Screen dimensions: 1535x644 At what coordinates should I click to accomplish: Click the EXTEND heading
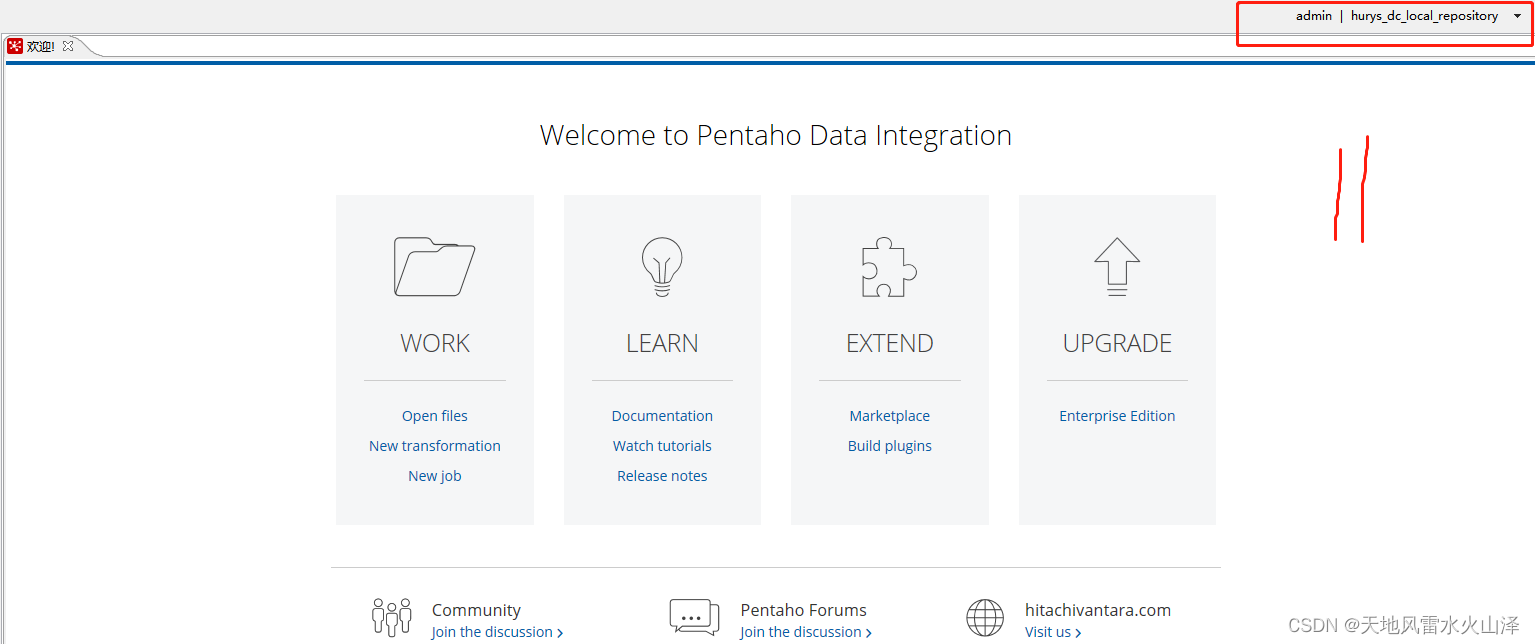(x=890, y=343)
